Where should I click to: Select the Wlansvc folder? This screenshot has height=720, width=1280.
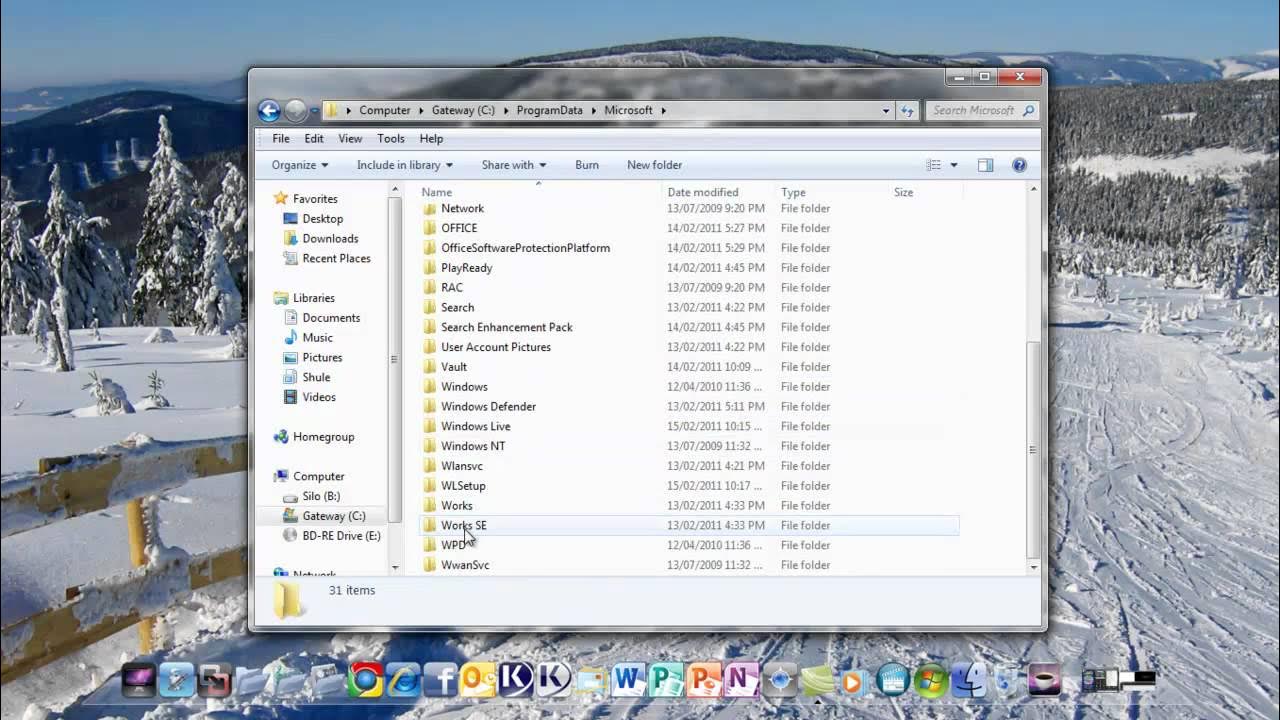462,466
